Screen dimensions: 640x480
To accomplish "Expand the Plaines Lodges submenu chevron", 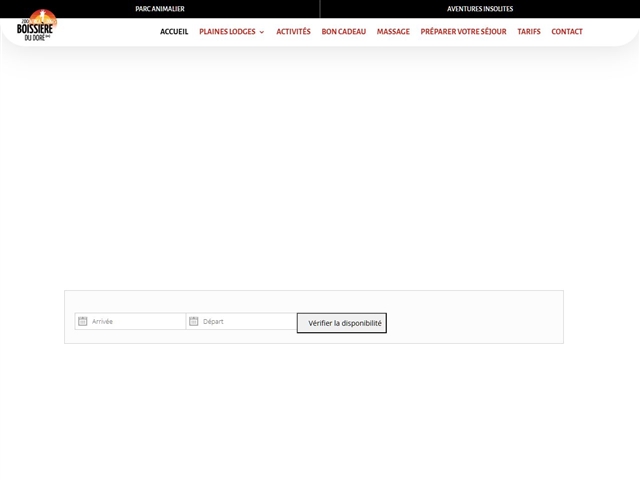I will 262,32.
